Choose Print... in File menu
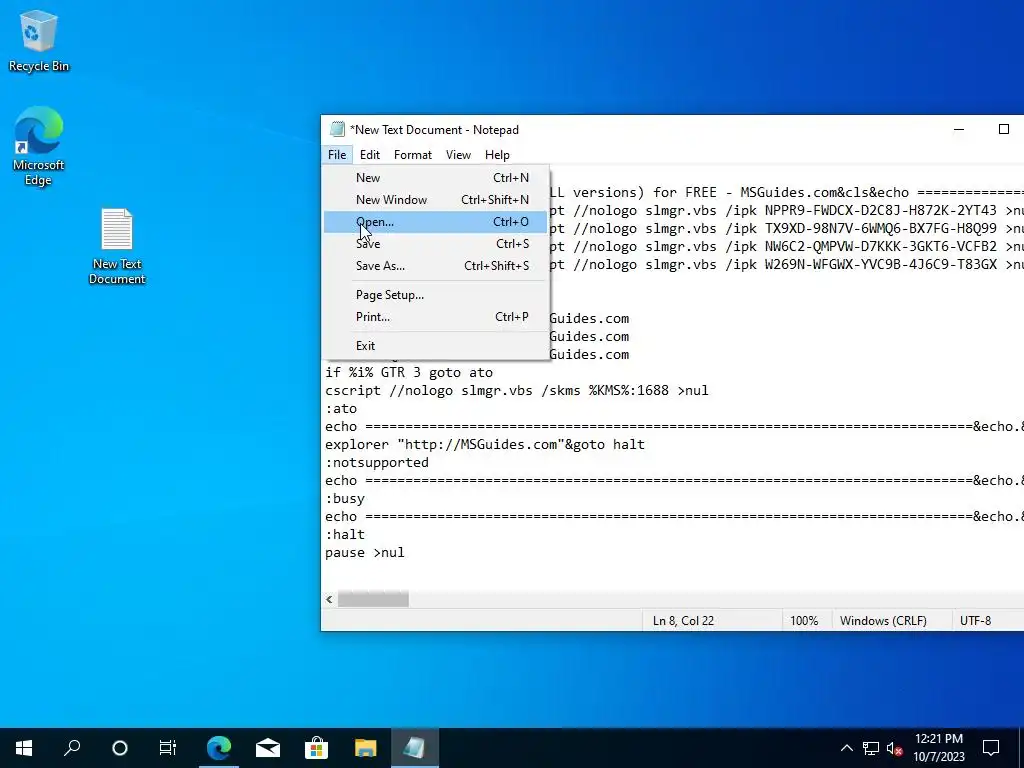This screenshot has height=768, width=1024. coord(436,317)
